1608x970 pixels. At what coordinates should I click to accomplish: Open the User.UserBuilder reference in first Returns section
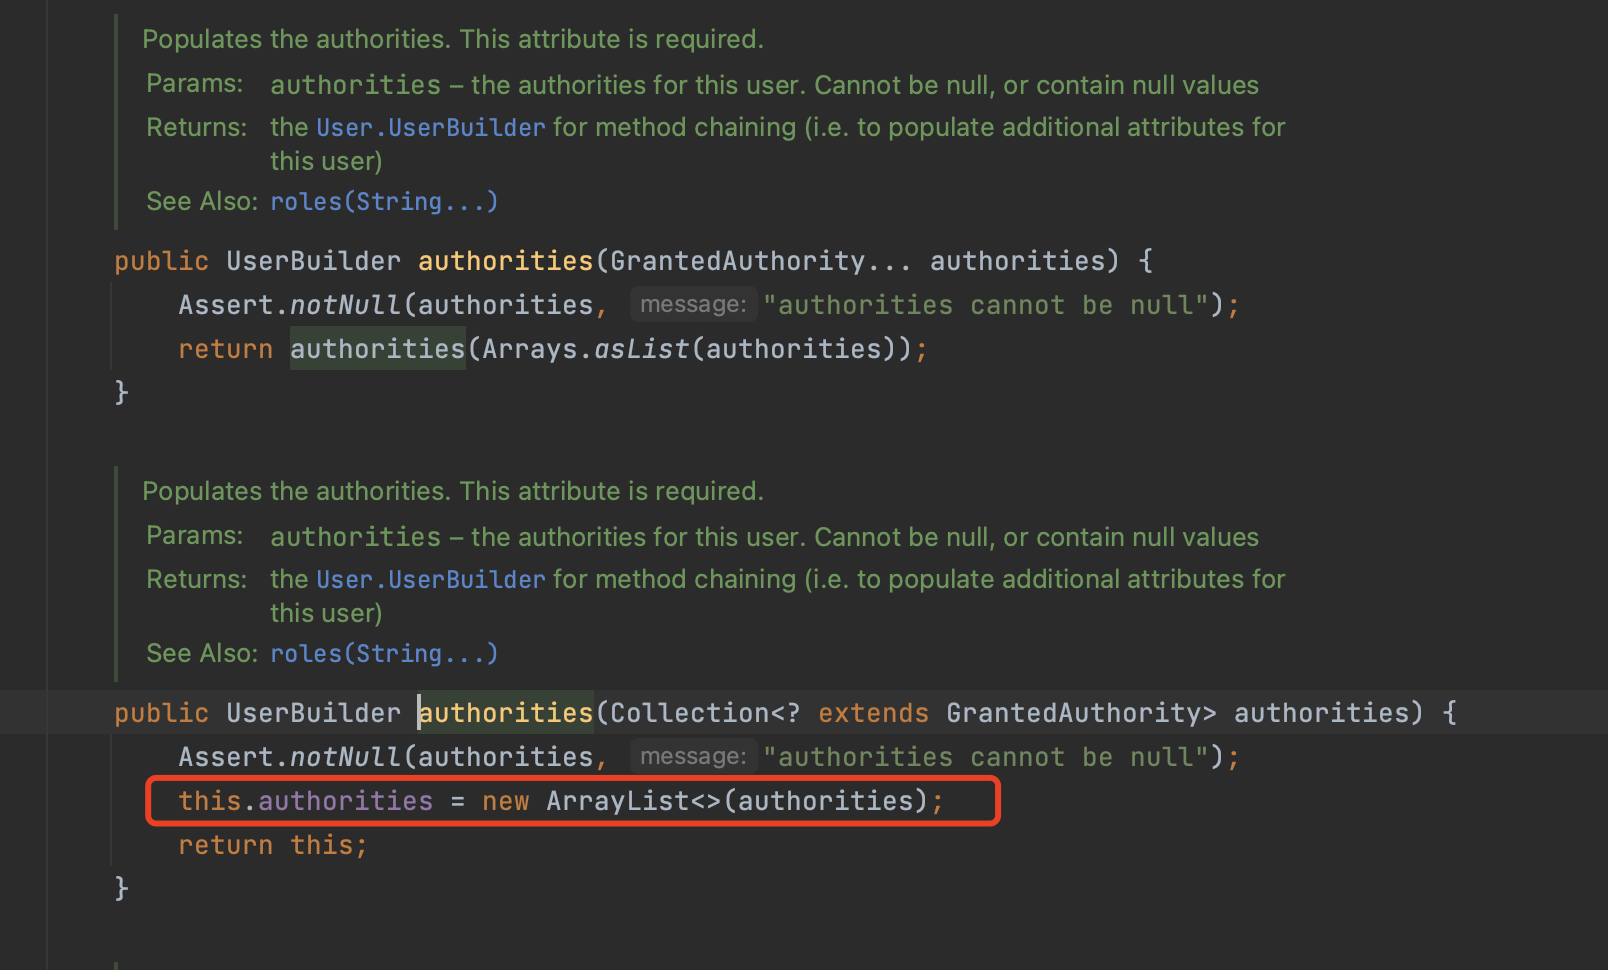pos(430,127)
